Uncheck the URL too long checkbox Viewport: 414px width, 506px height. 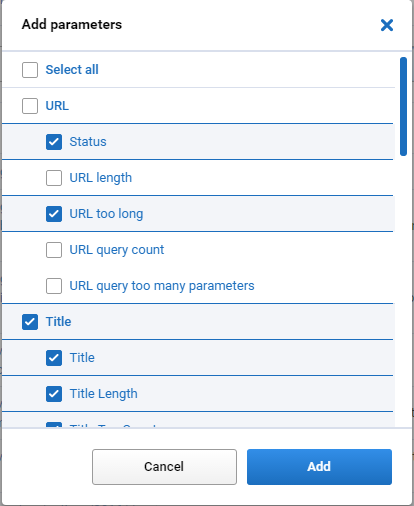click(x=54, y=214)
